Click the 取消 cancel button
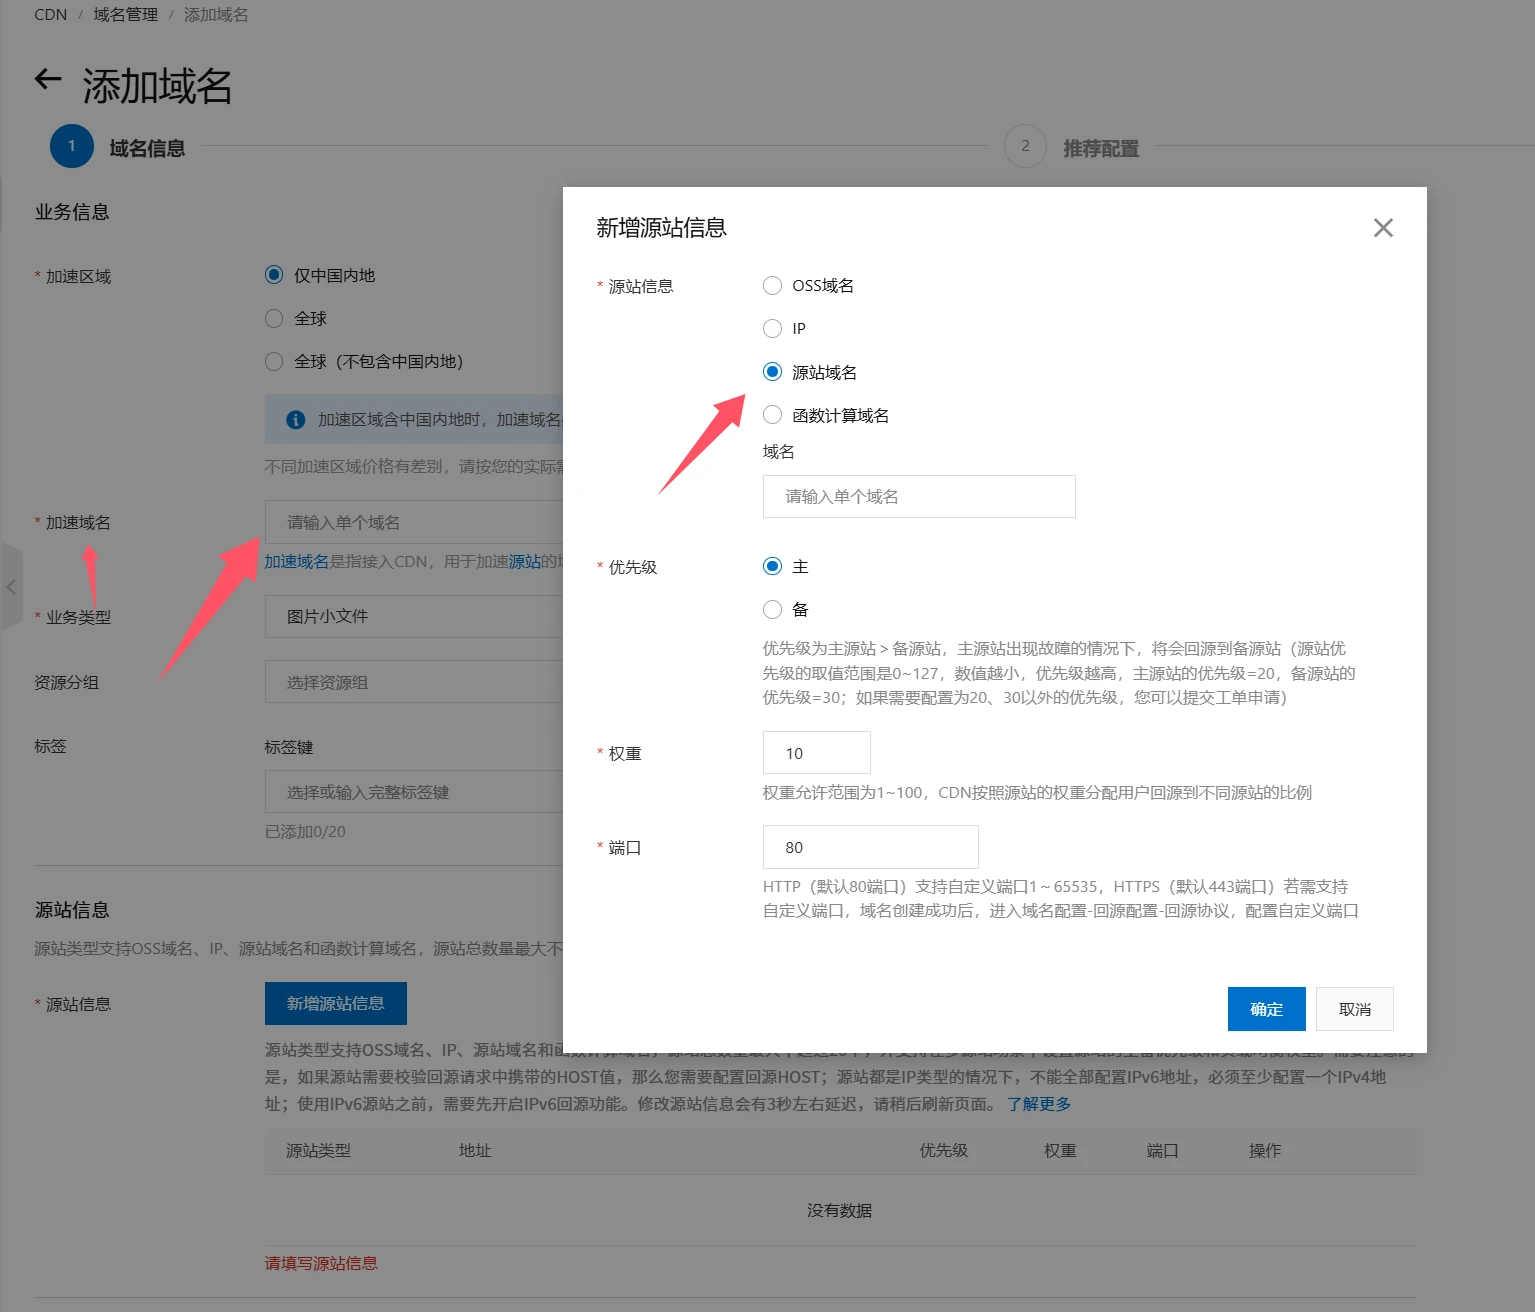The image size is (1535, 1312). pyautogui.click(x=1354, y=1009)
